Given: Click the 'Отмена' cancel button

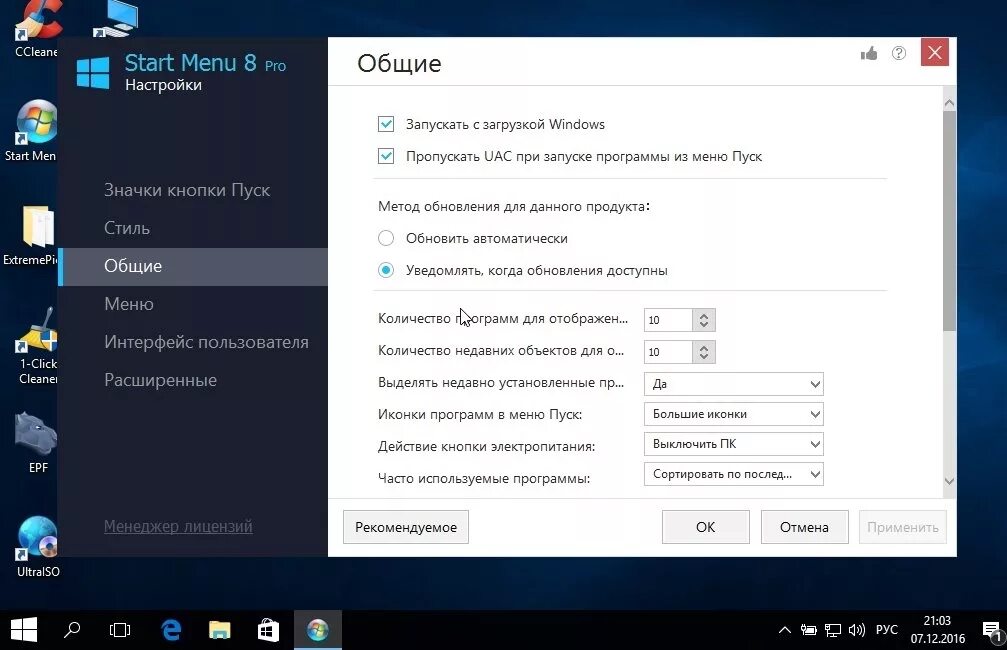Looking at the screenshot, I should [805, 527].
